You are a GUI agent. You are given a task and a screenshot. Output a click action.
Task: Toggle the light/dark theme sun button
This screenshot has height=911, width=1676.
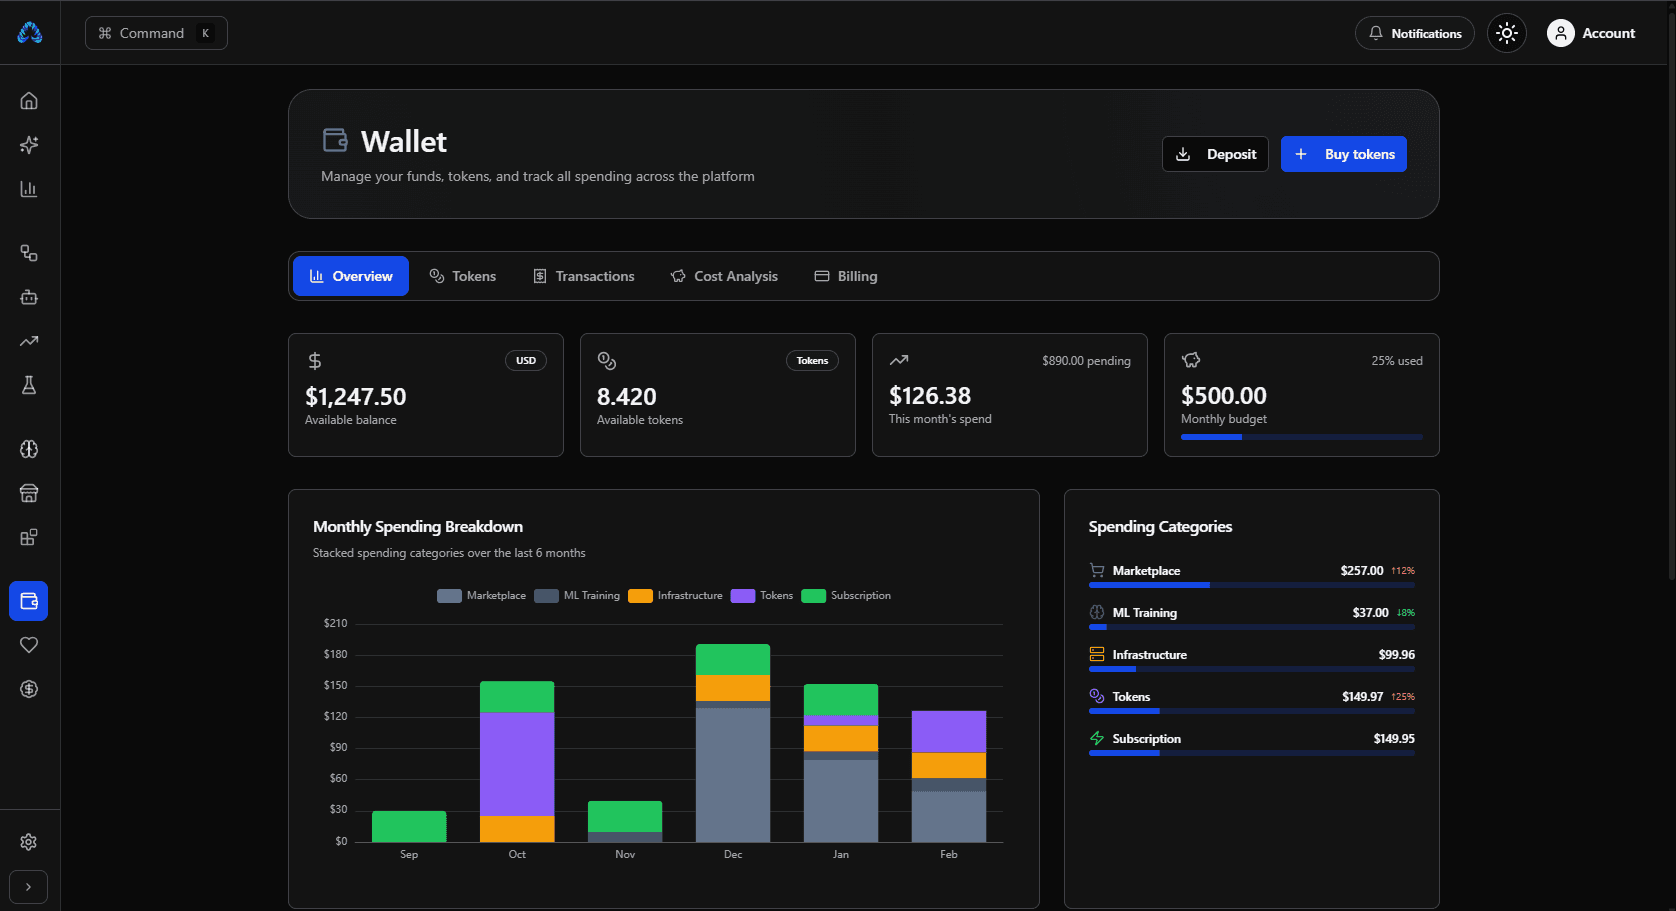tap(1507, 33)
